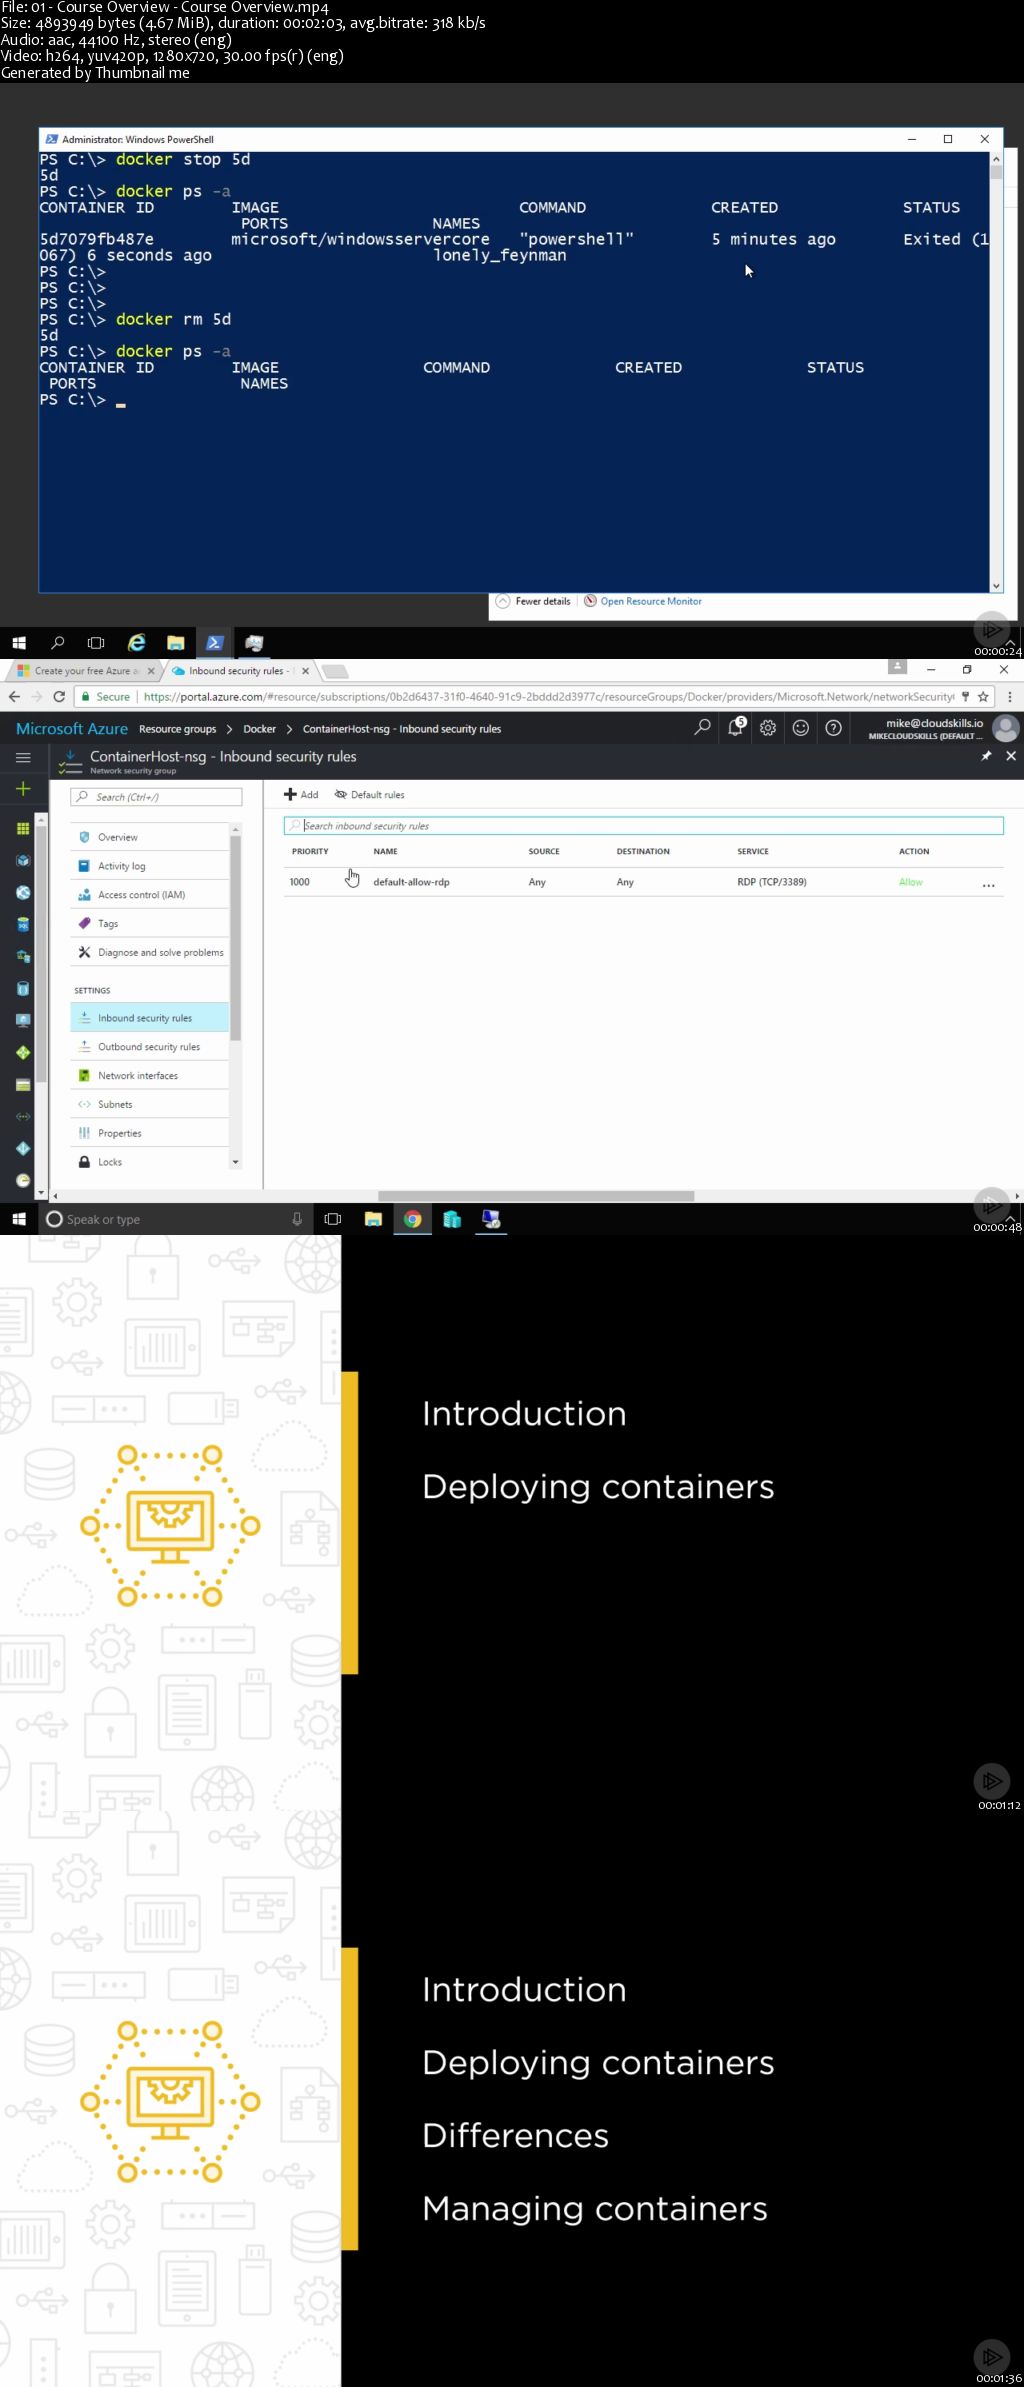Open All resources grid icon in sidebar
Image resolution: width=1024 pixels, height=2387 pixels.
click(23, 828)
